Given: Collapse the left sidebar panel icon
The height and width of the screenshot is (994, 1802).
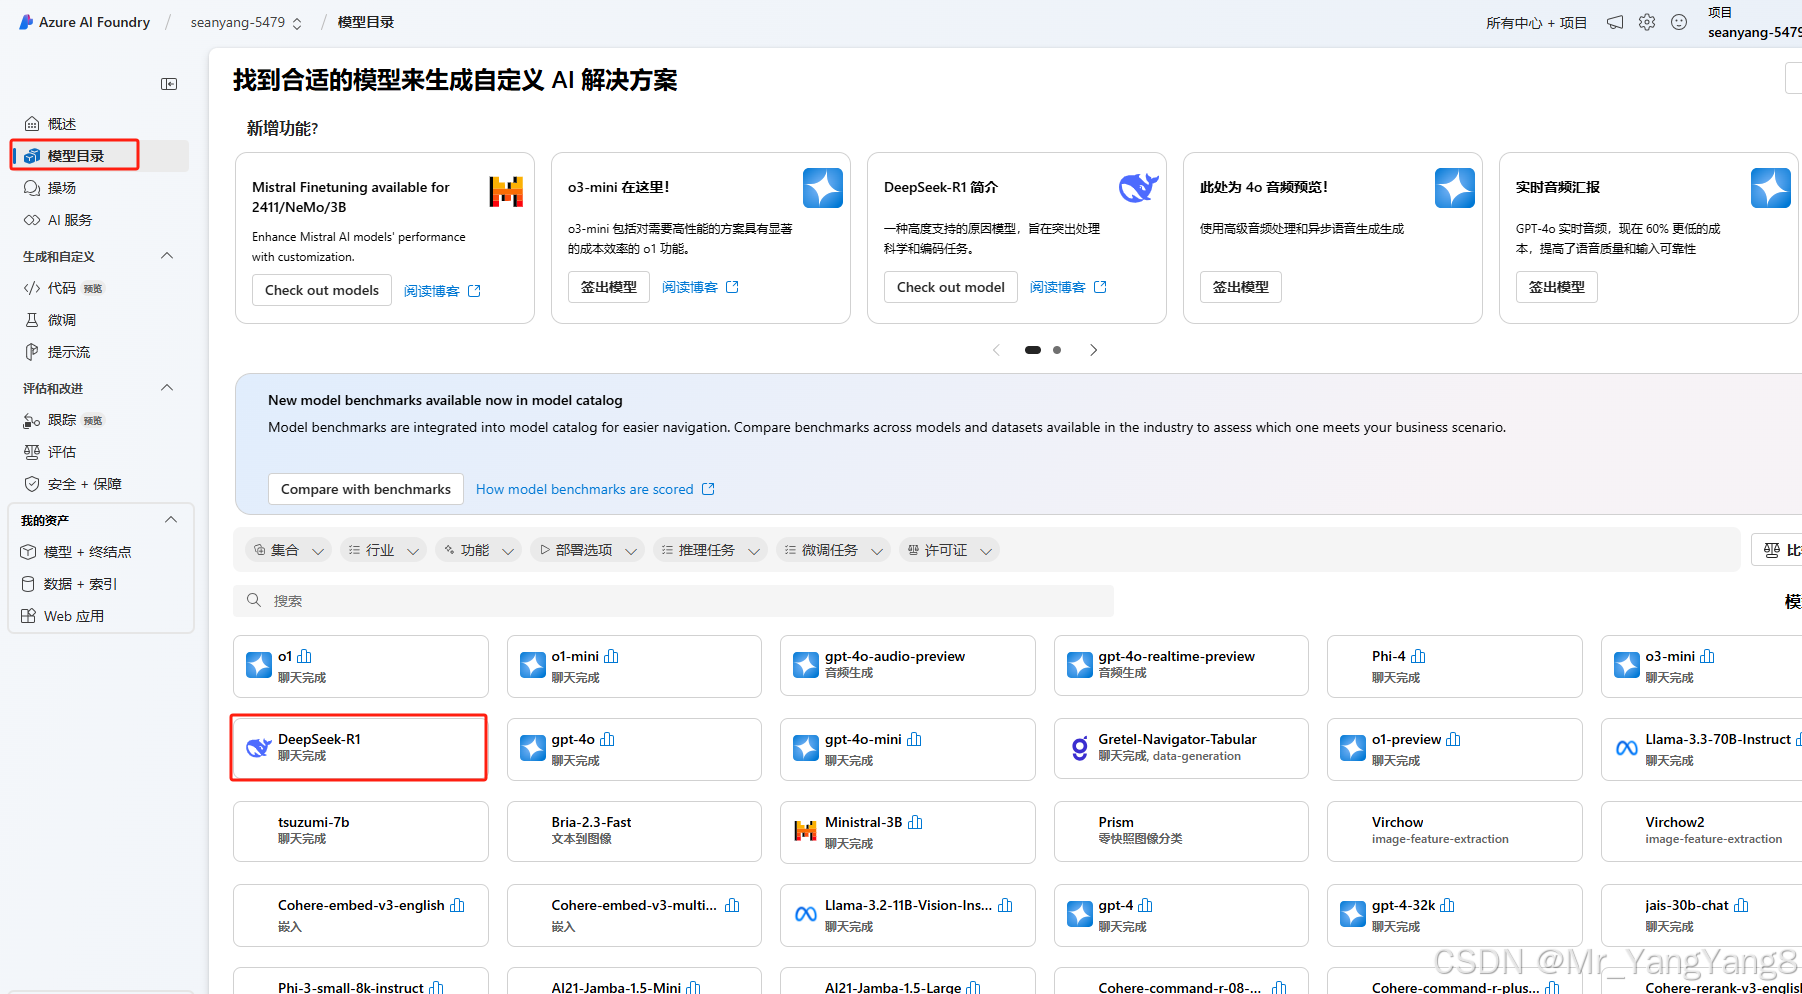Looking at the screenshot, I should pos(169,84).
